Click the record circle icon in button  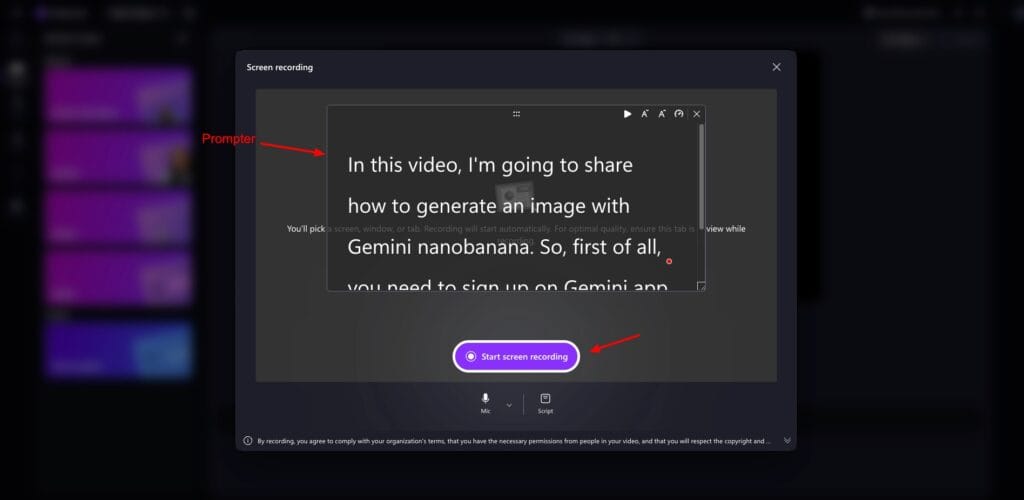click(x=471, y=356)
